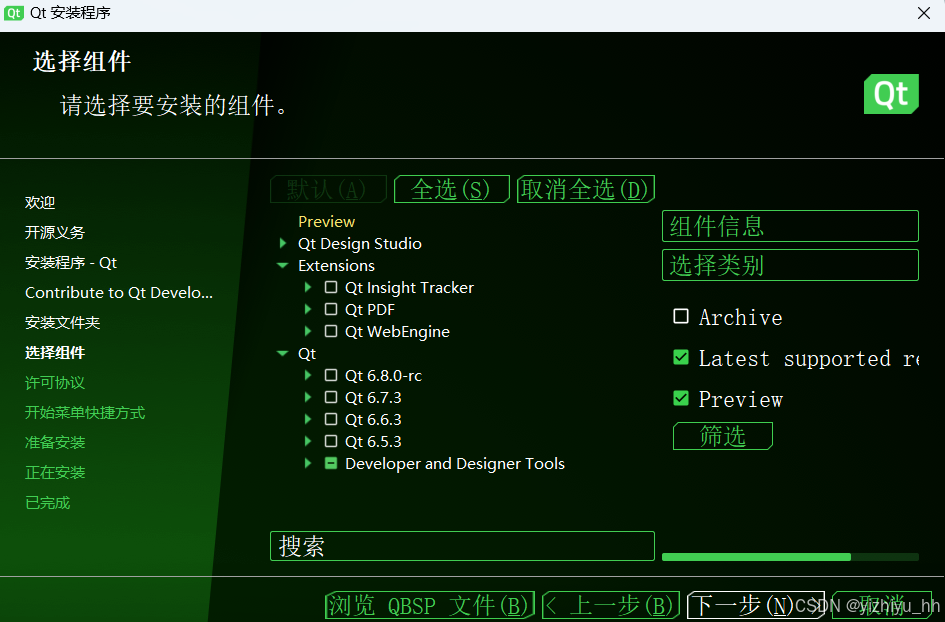Expand the Qt WebEngine node
Image resolution: width=945 pixels, height=622 pixels.
308,331
